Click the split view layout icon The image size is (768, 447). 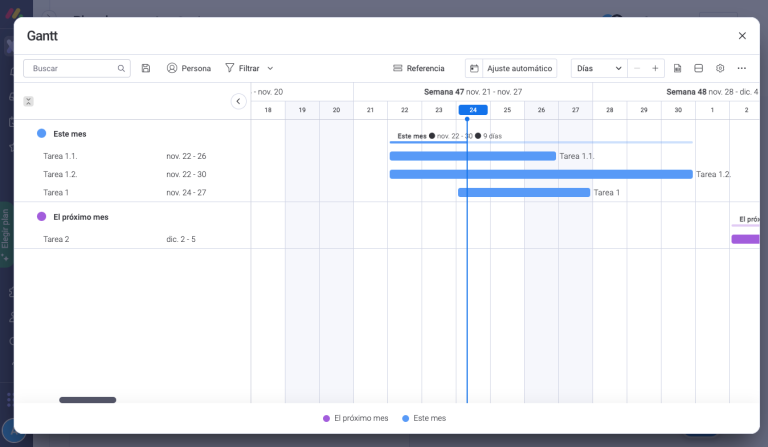[699, 68]
